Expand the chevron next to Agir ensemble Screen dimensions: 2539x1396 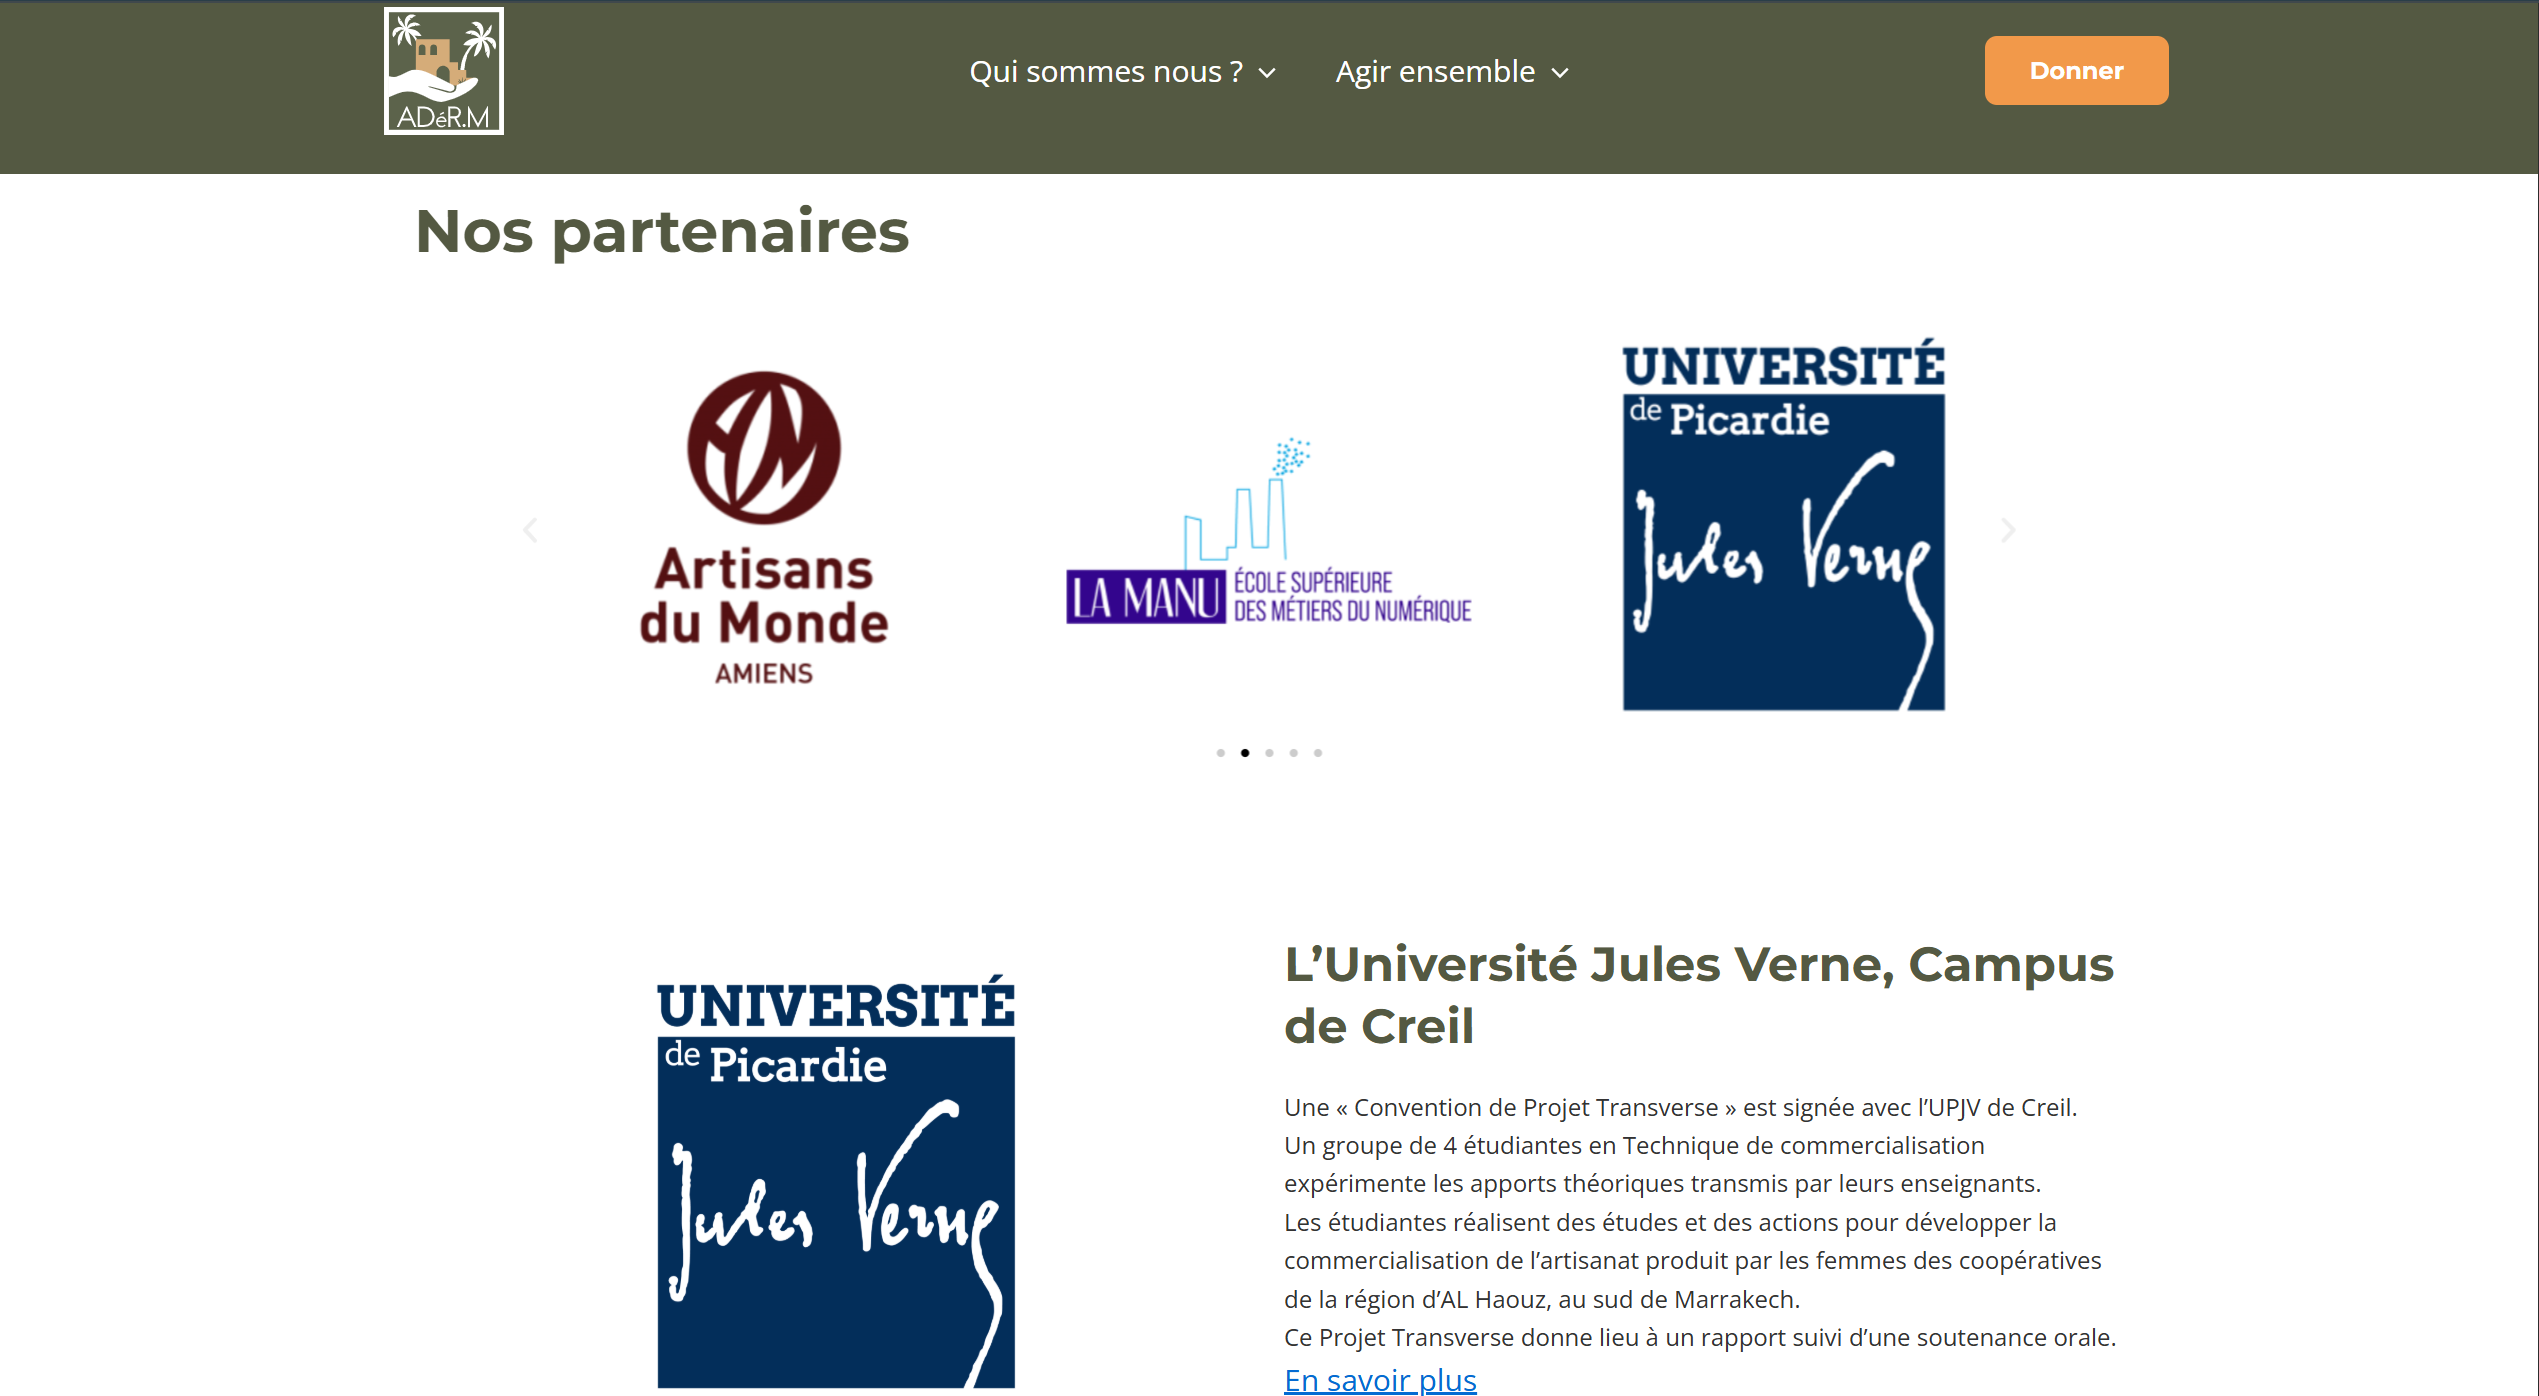[x=1560, y=73]
